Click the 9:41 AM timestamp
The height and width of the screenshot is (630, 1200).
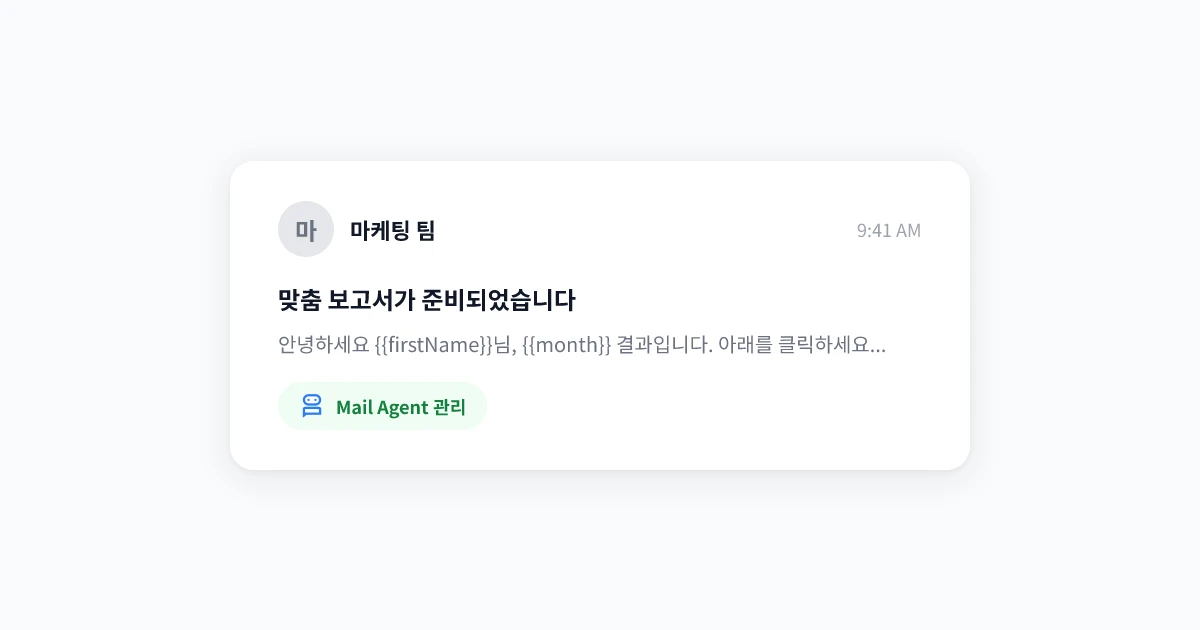[888, 230]
